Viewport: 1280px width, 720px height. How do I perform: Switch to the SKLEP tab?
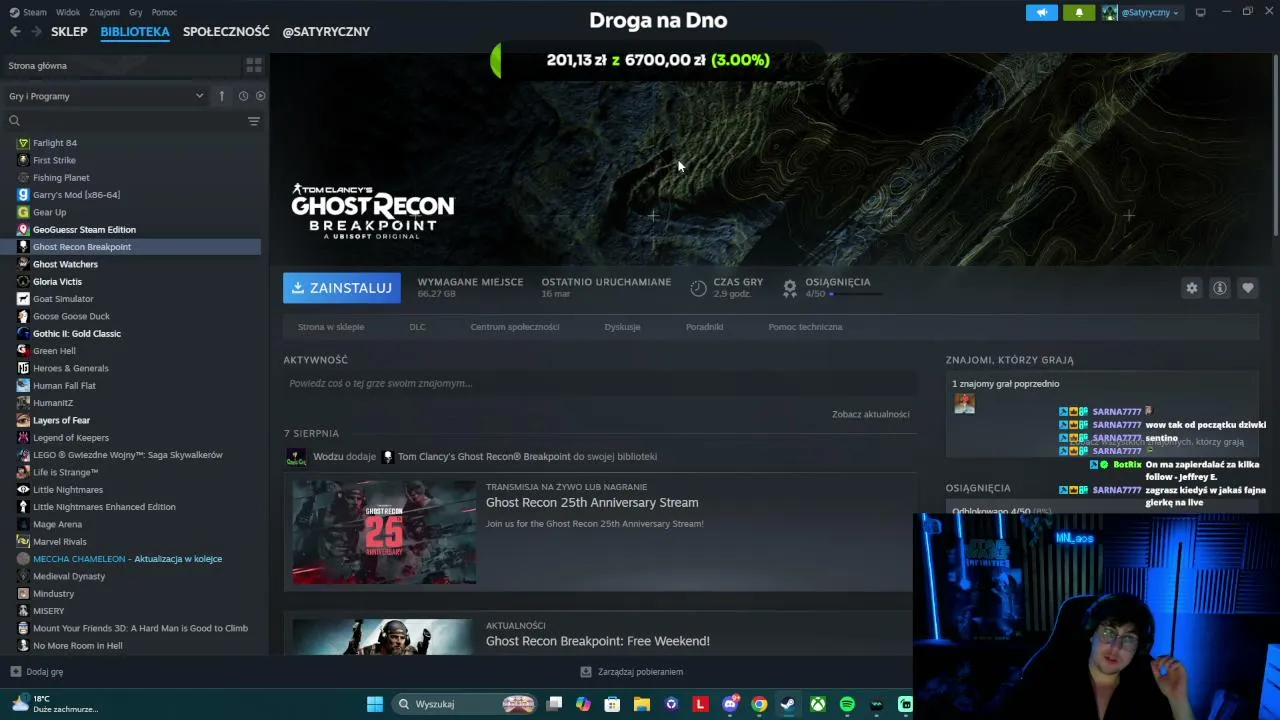70,31
